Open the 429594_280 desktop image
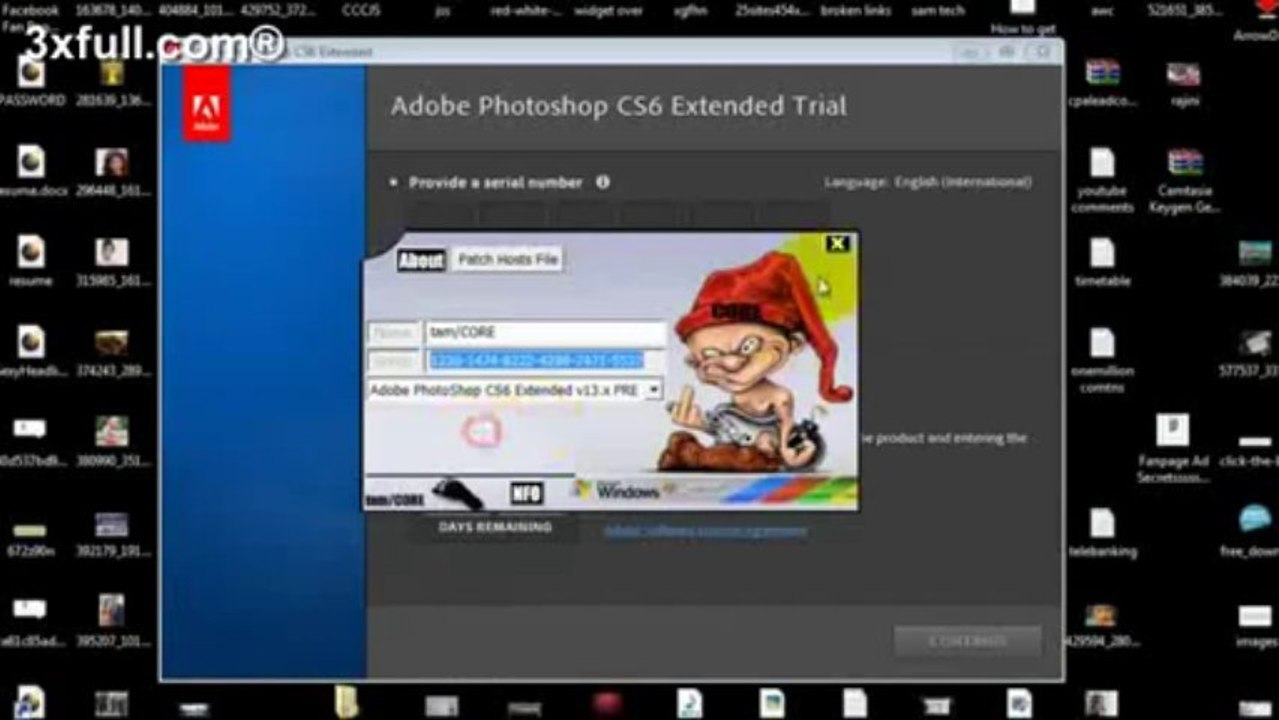The width and height of the screenshot is (1279, 720). click(1100, 624)
